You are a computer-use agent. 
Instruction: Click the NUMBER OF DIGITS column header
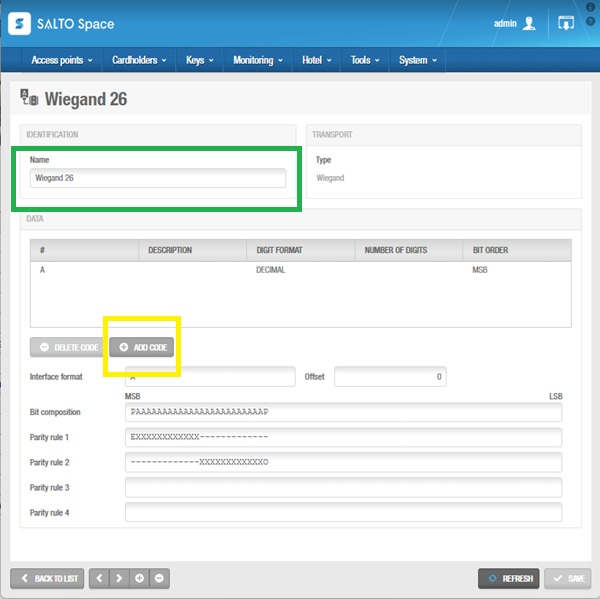tap(409, 250)
